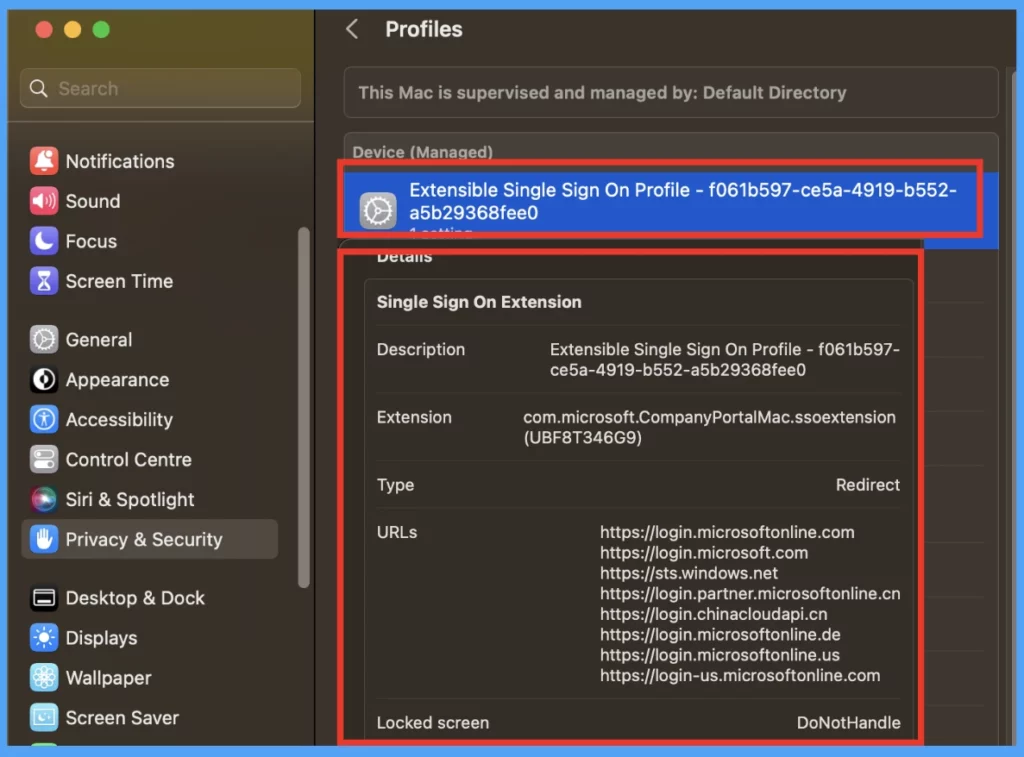Click the Notifications bell icon

pos(44,161)
